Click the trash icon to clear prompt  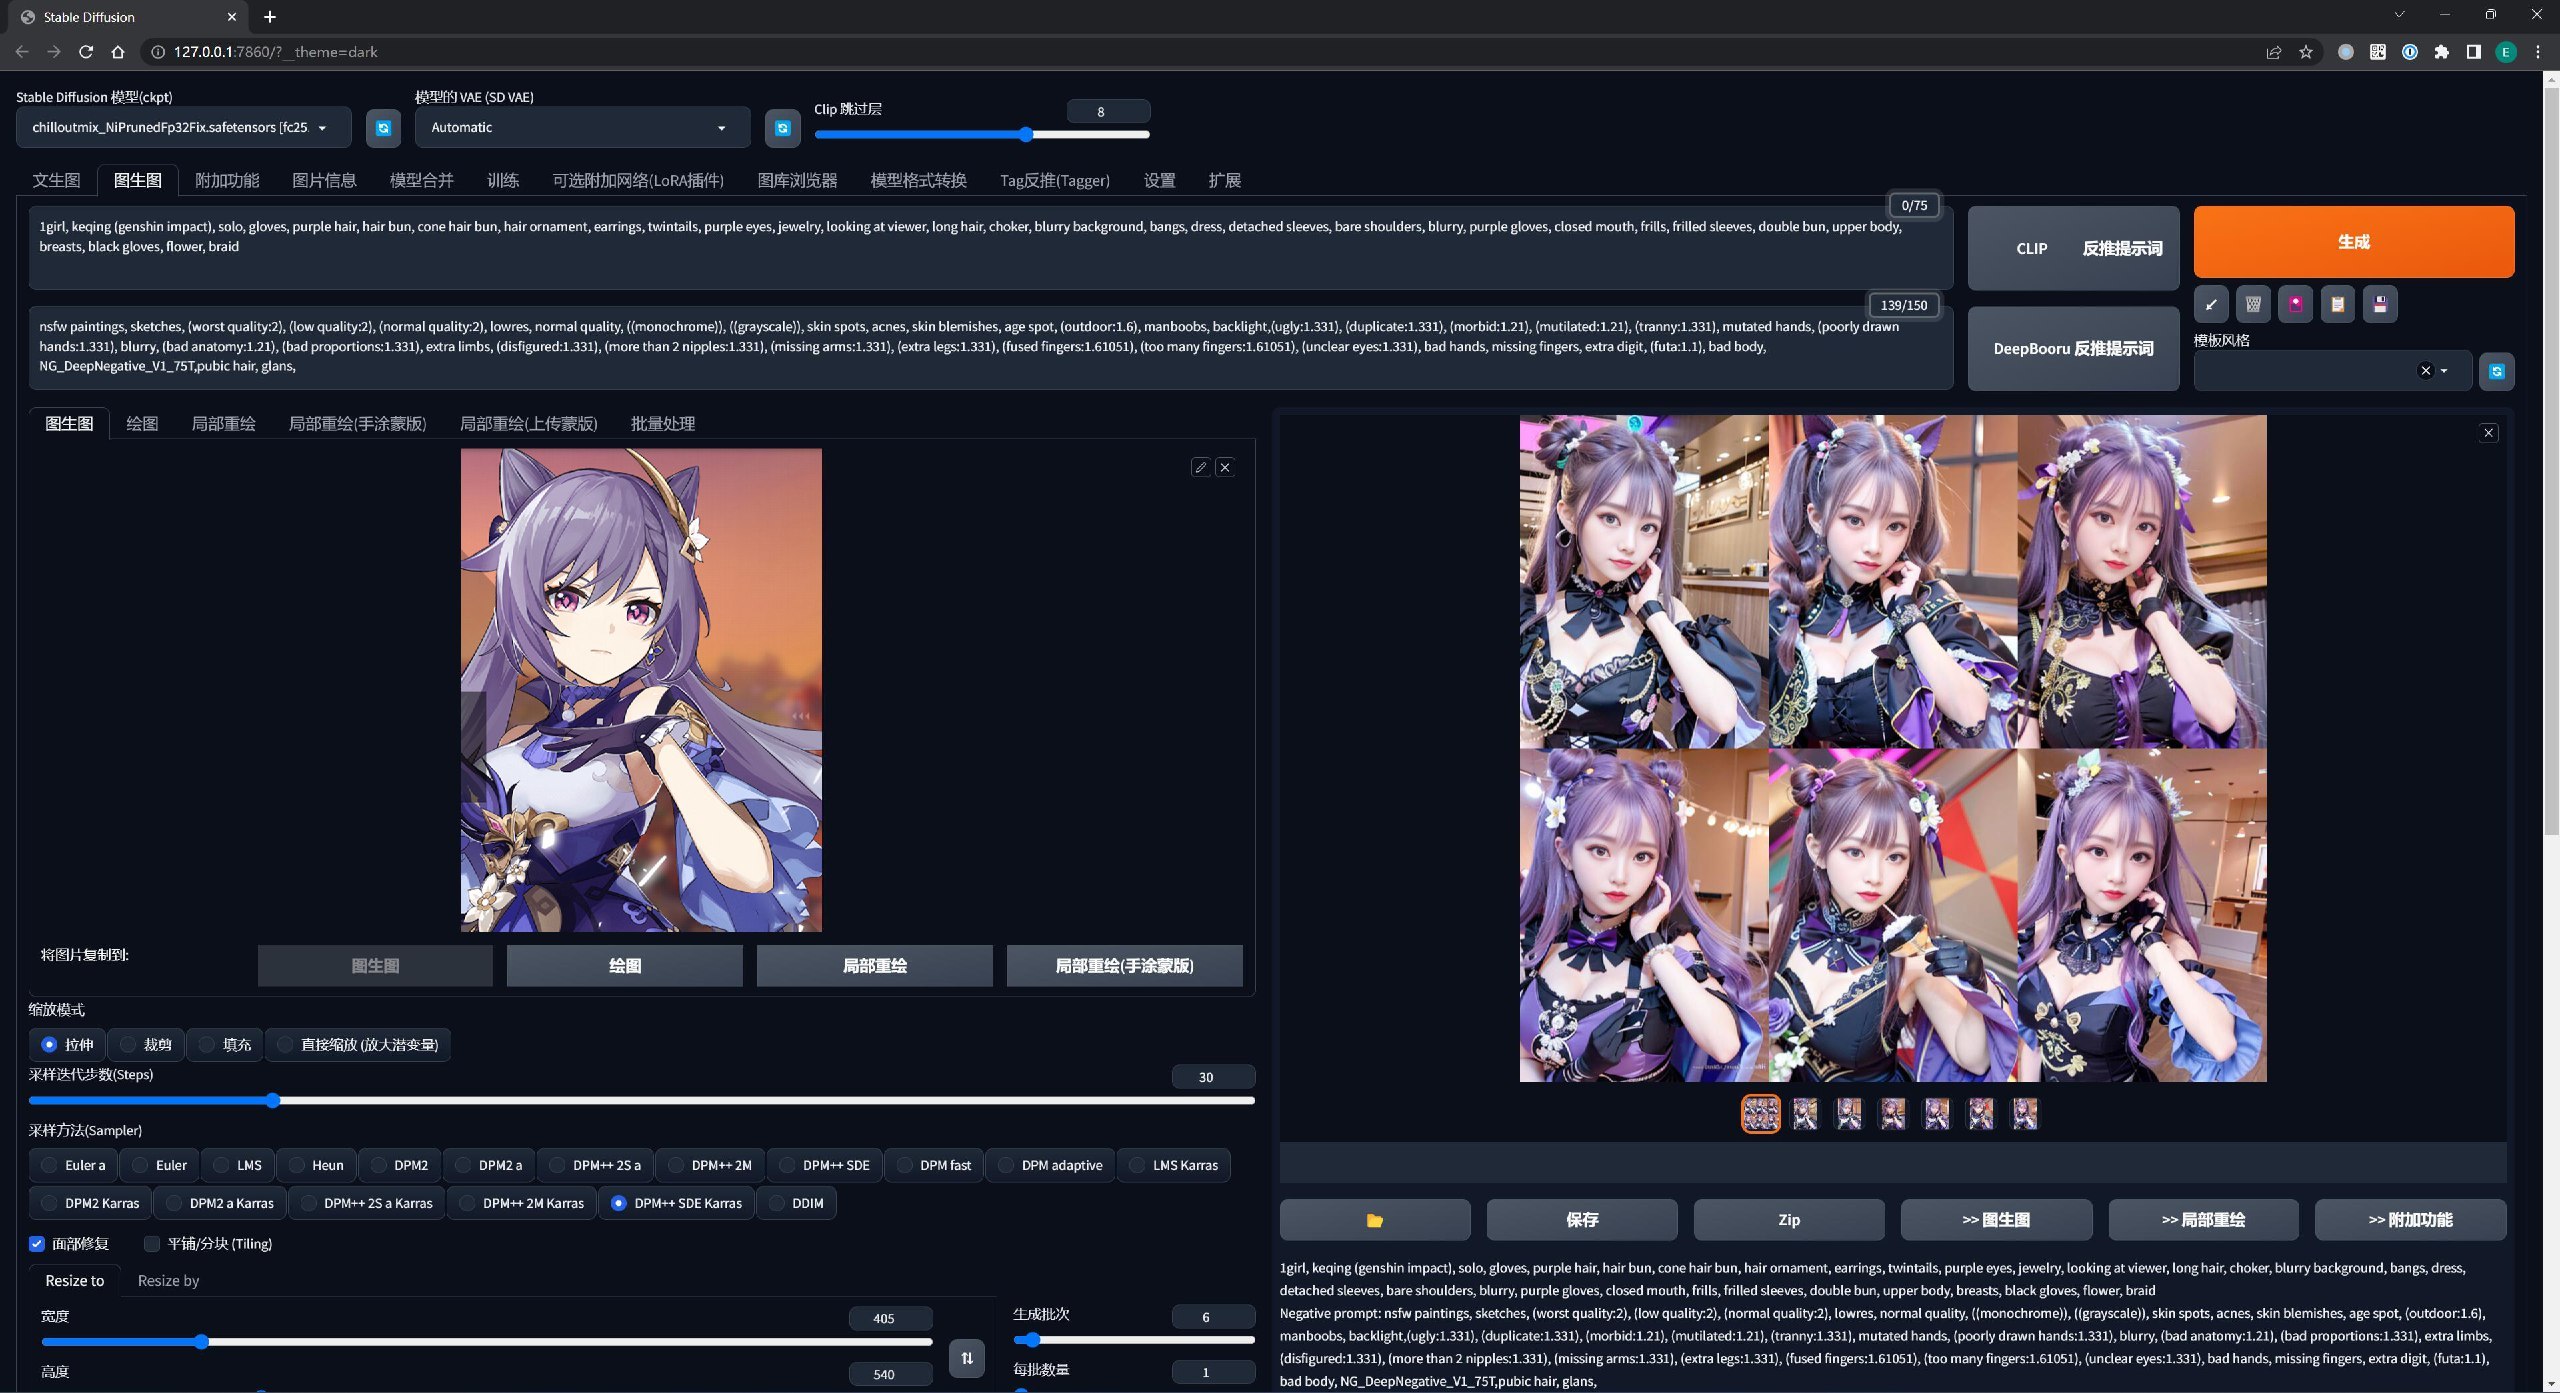pyautogui.click(x=2253, y=304)
